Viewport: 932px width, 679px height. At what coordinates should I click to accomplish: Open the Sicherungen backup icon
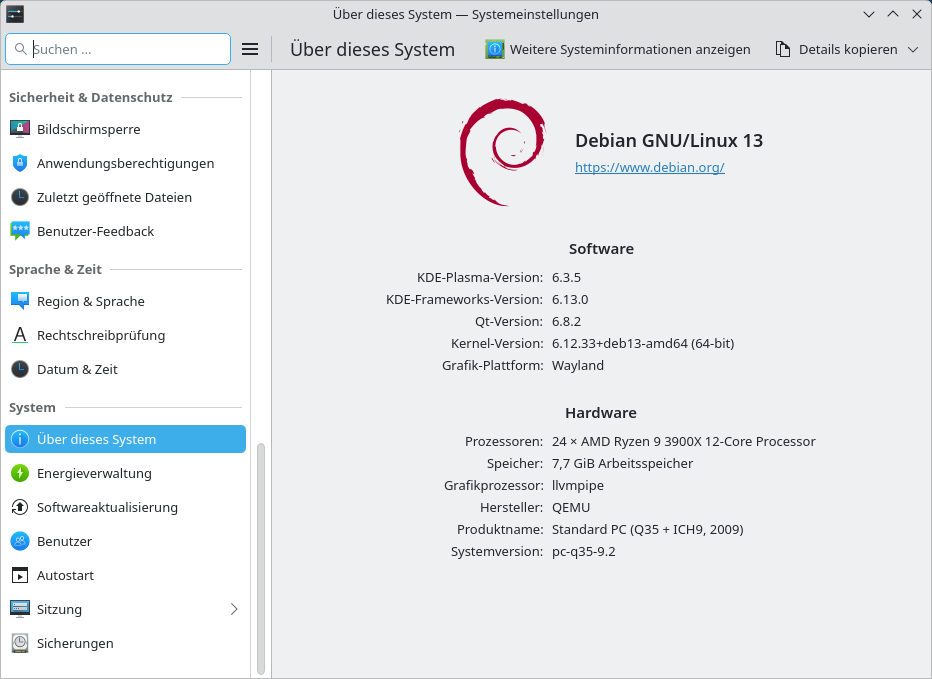(x=20, y=643)
